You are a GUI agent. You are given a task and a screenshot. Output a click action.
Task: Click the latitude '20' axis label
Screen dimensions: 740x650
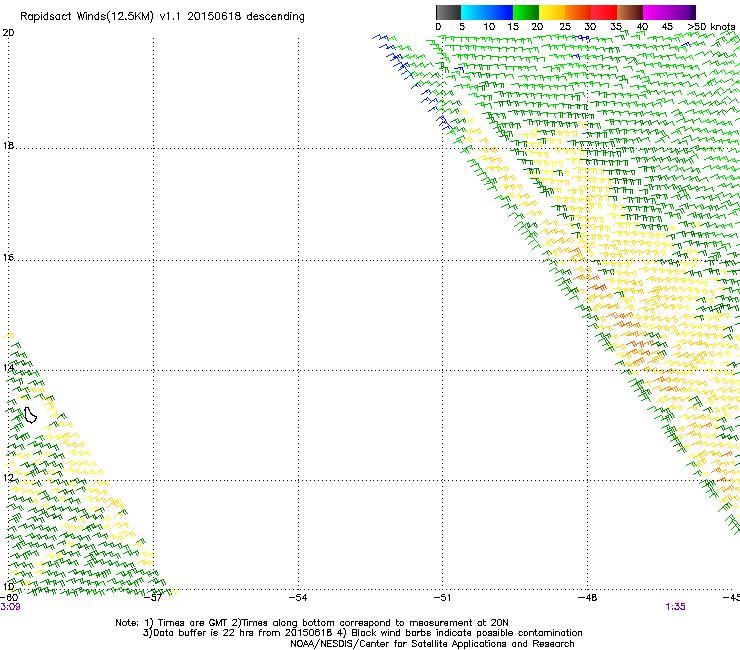[8, 33]
